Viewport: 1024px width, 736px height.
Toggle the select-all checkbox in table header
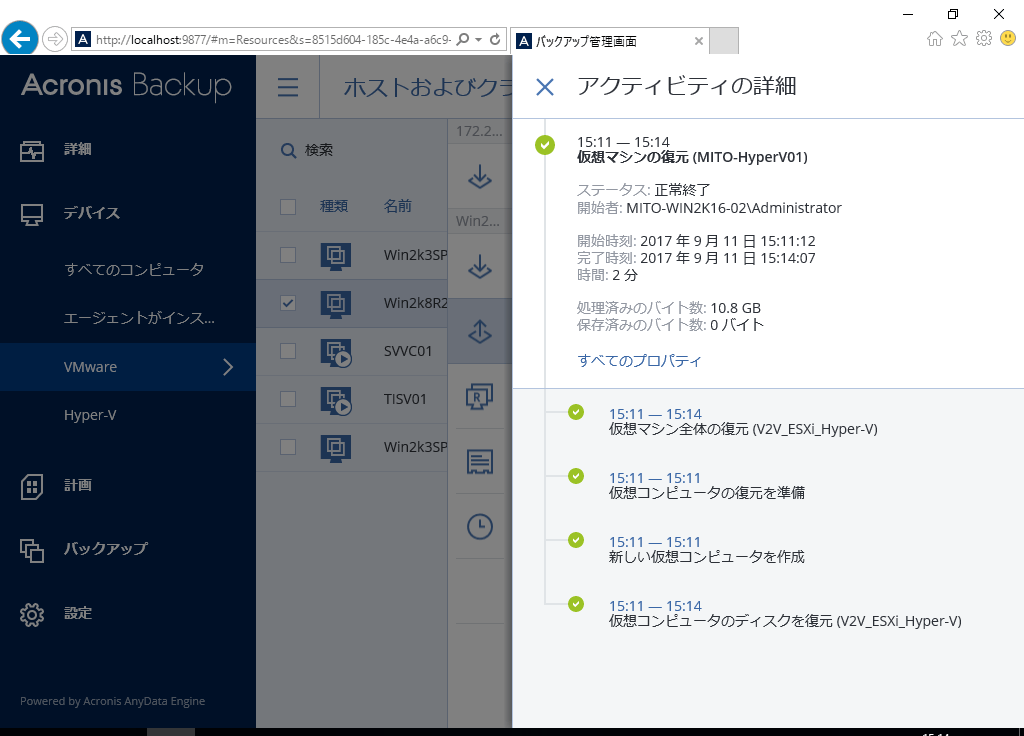pyautogui.click(x=288, y=207)
